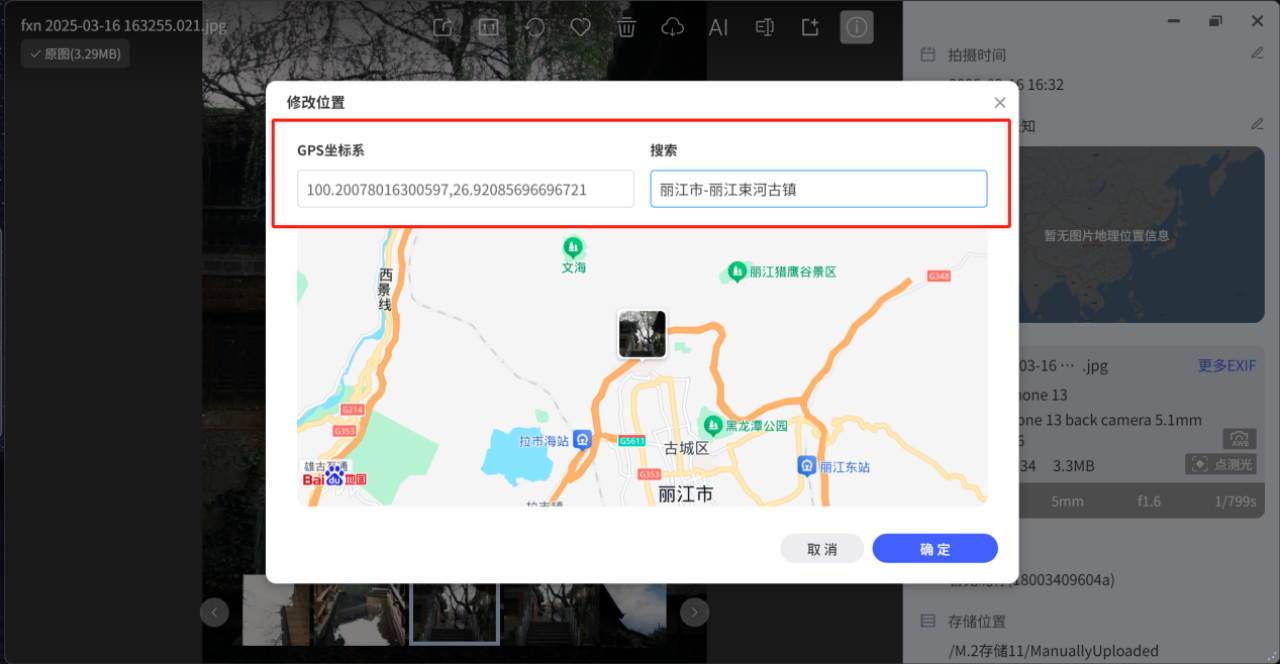1280x664 pixels.
Task: Click the 存储位置 label
Action: click(x=977, y=621)
